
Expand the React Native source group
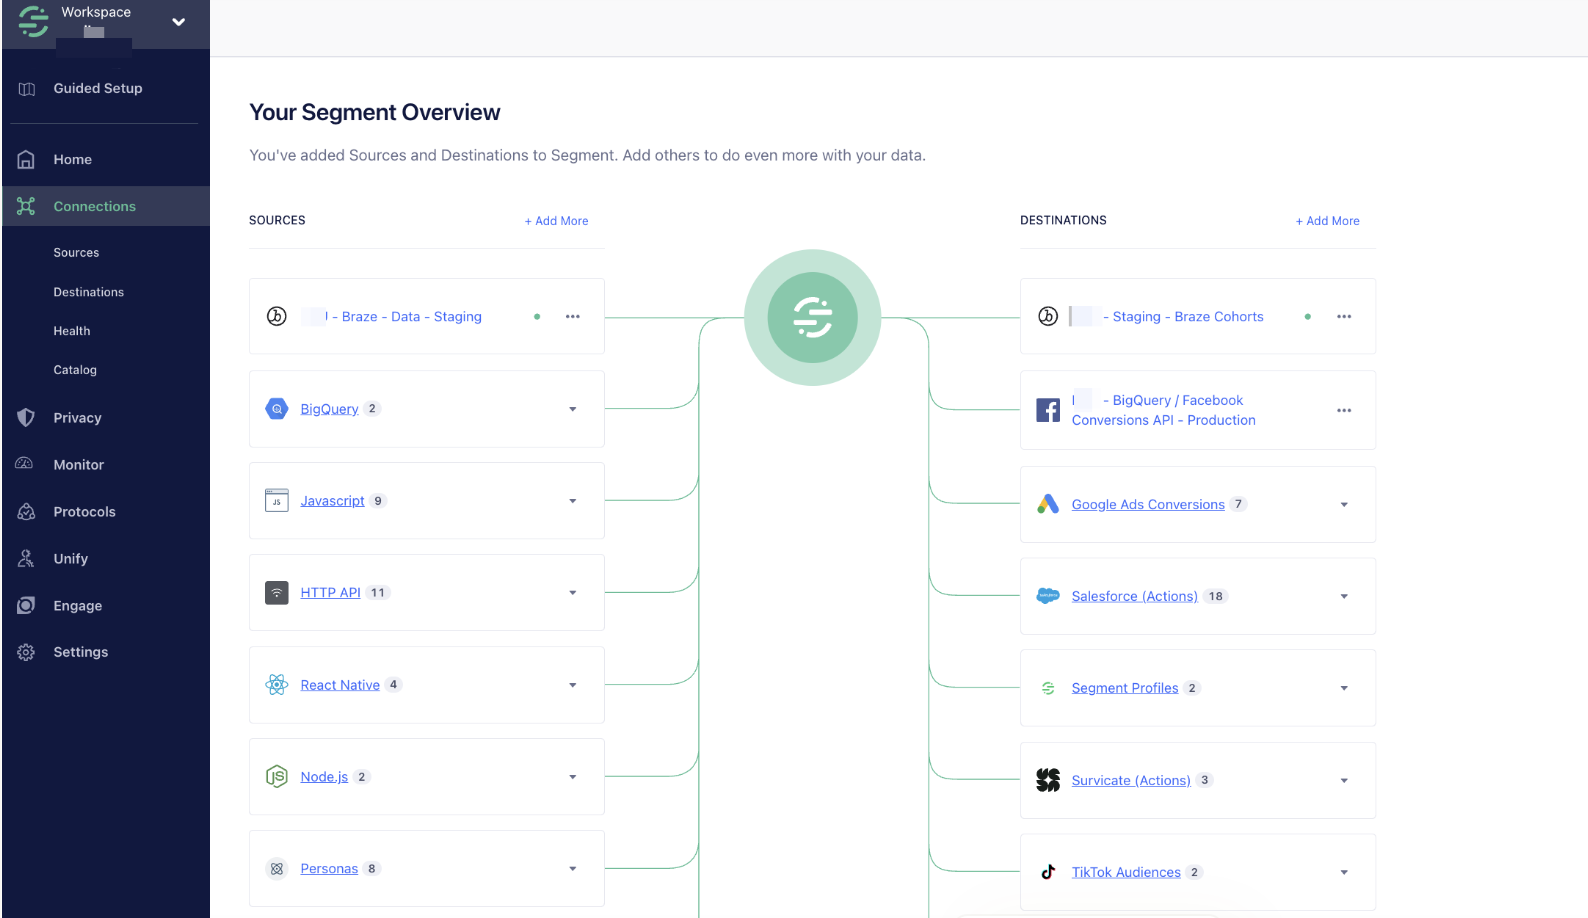click(573, 685)
